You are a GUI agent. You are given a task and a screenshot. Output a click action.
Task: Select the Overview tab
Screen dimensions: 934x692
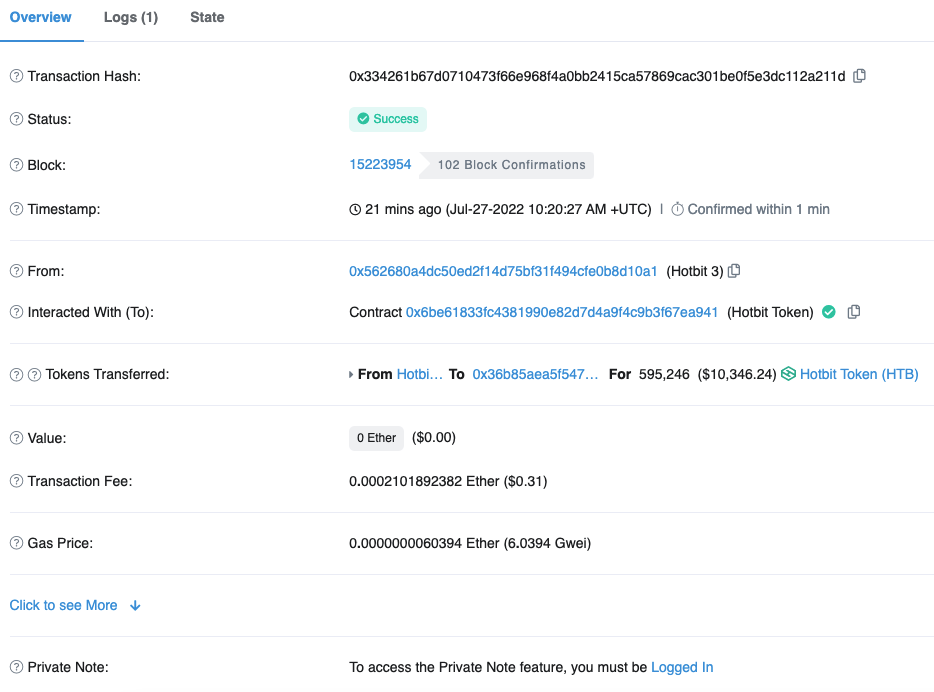point(41,18)
